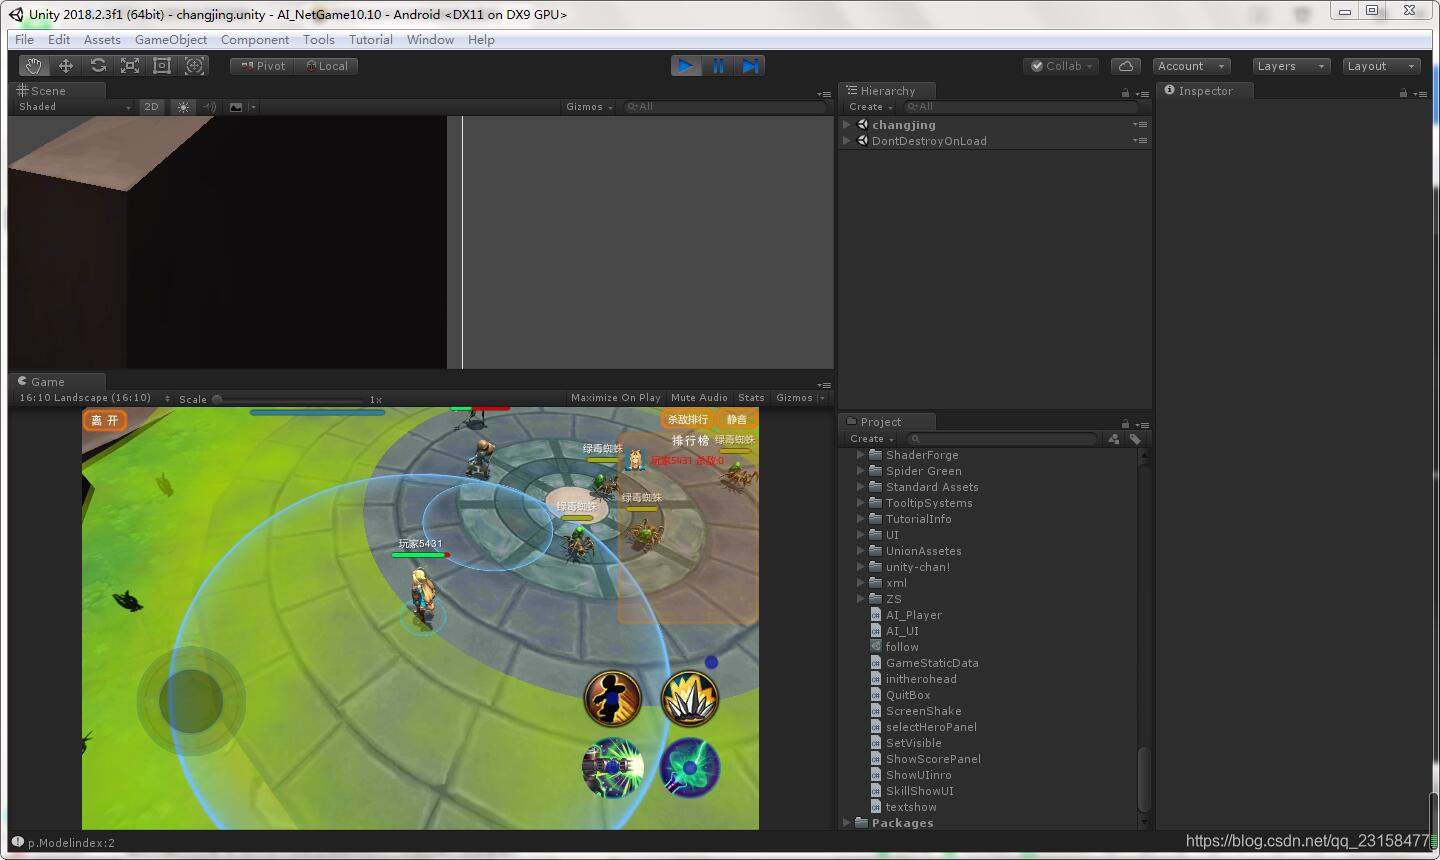Select the Move tool
This screenshot has height=860, width=1440.
click(x=66, y=66)
